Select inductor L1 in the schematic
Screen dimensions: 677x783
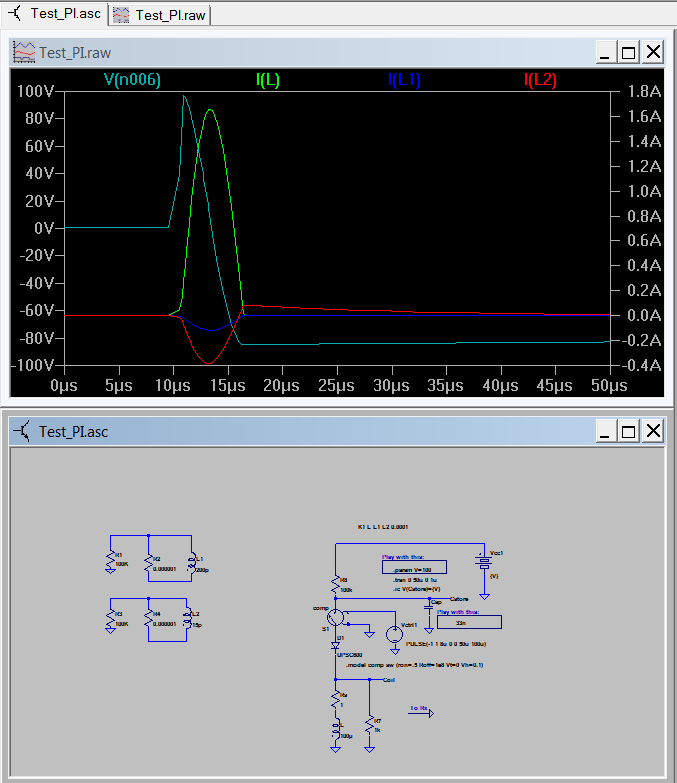pyautogui.click(x=192, y=563)
